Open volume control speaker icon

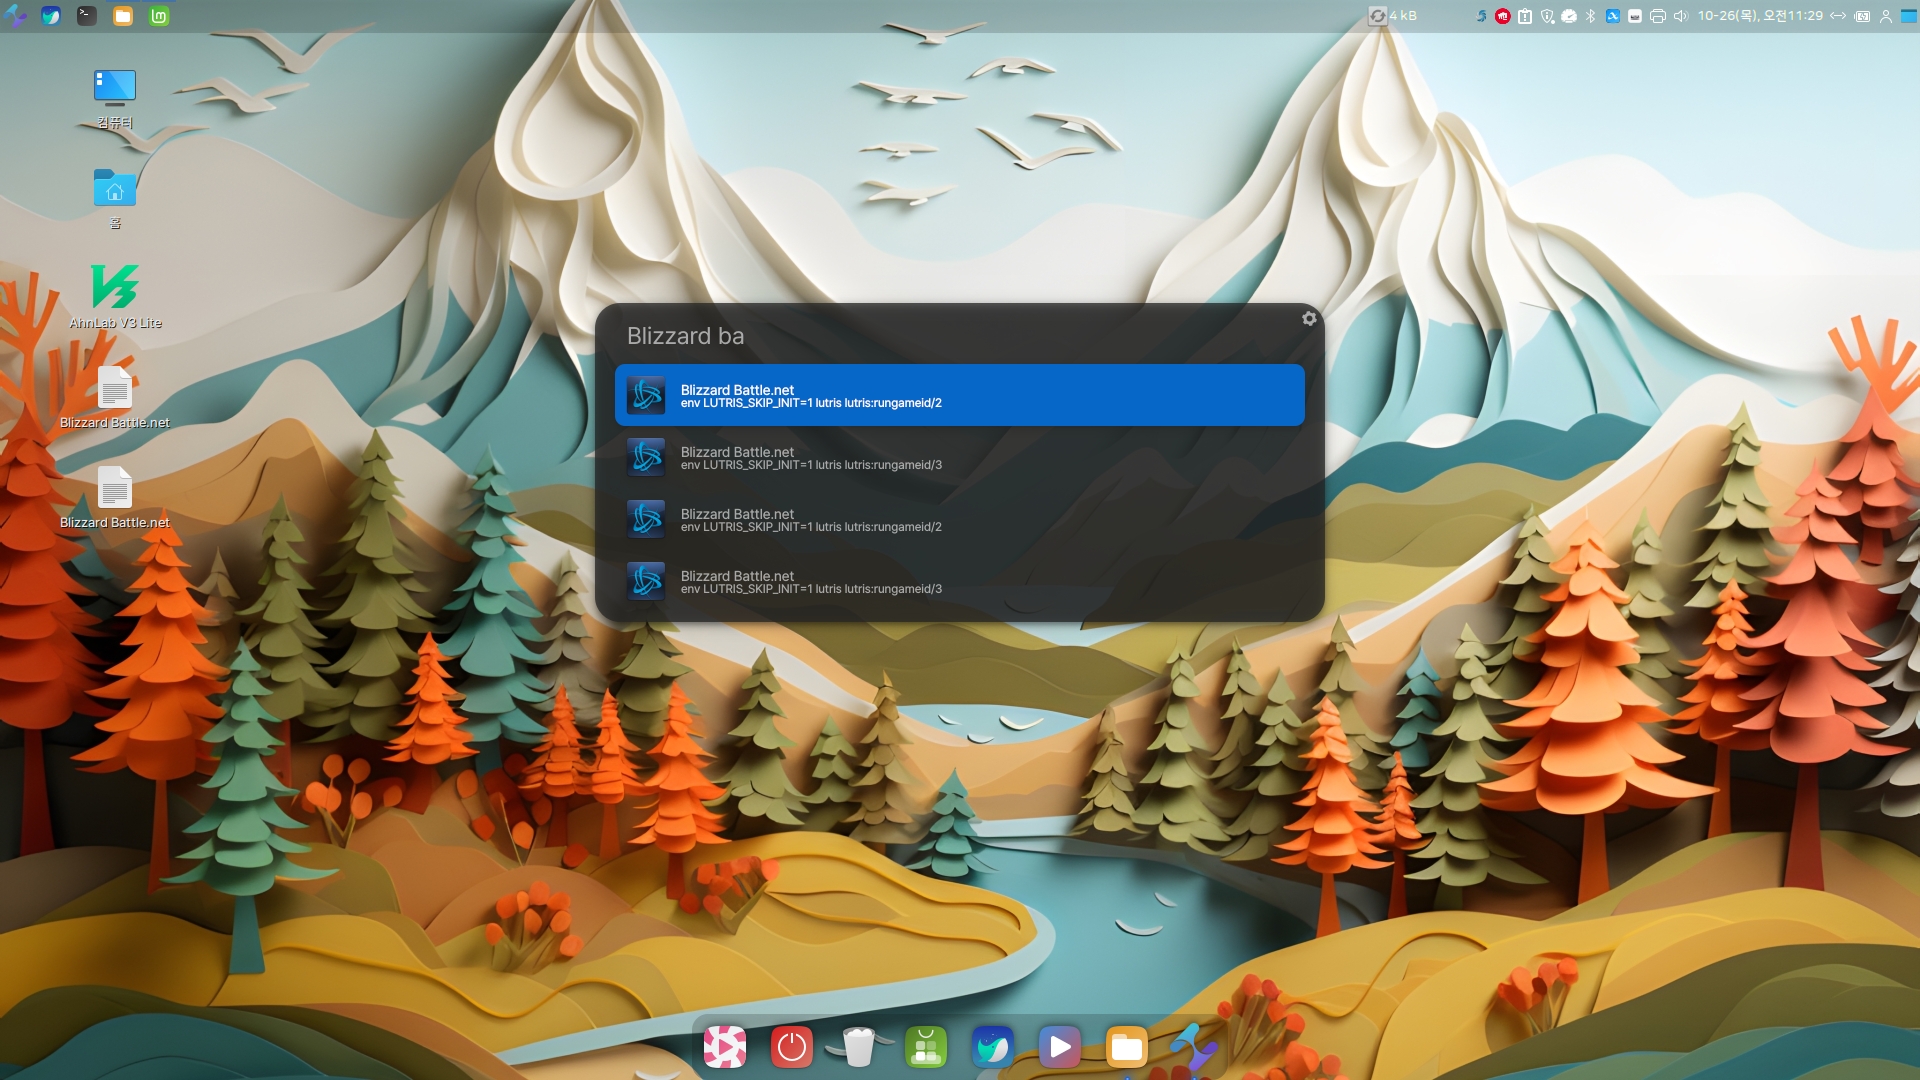click(x=1680, y=16)
